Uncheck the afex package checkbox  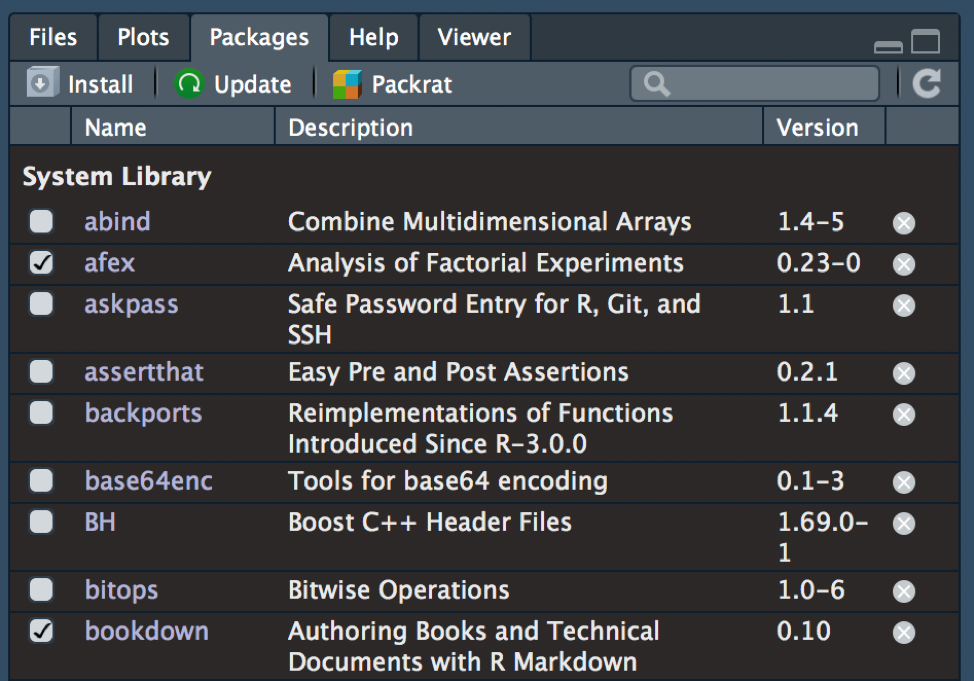(41, 263)
